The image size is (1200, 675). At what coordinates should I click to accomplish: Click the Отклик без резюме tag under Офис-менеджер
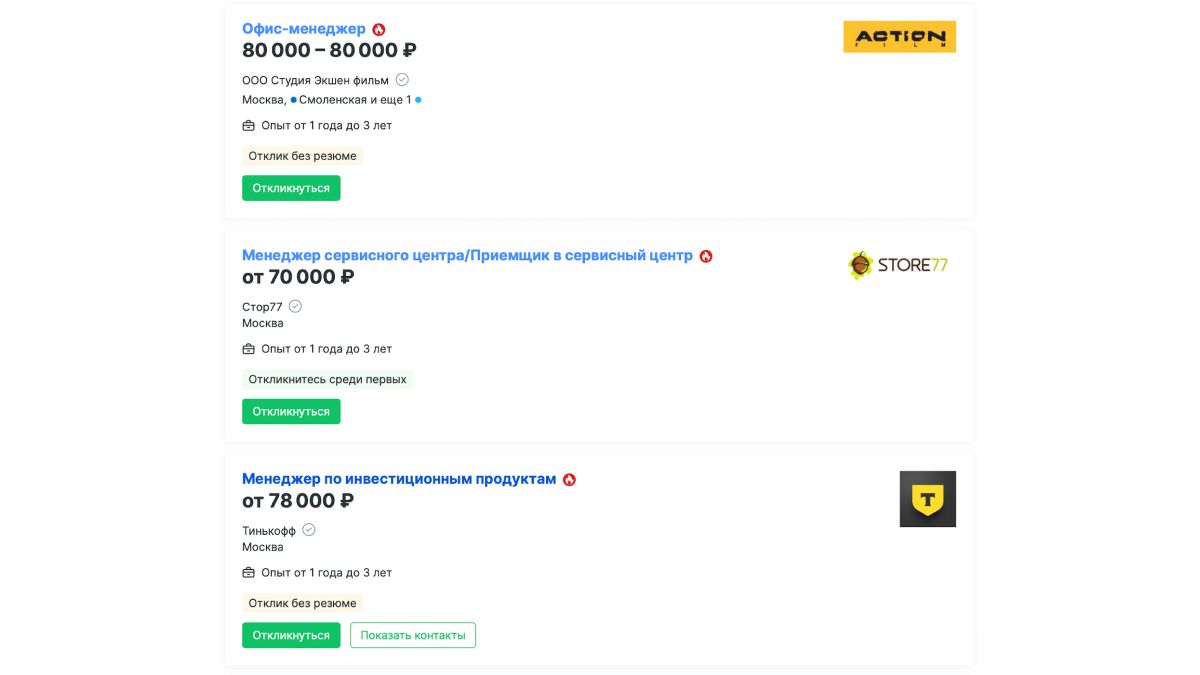coord(302,156)
